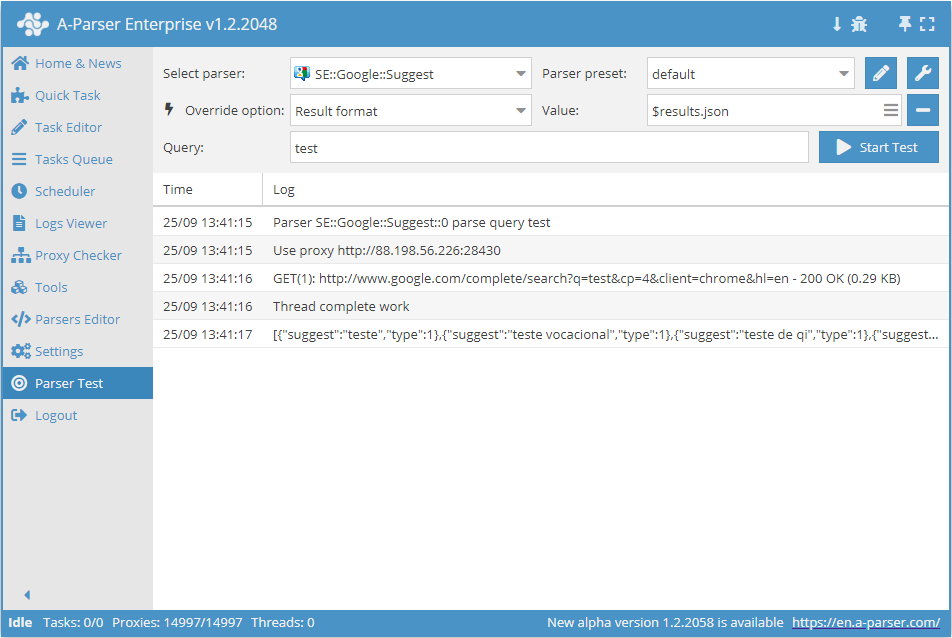The image size is (952, 638).
Task: Open Task Editor in the sidebar
Action: [x=68, y=127]
